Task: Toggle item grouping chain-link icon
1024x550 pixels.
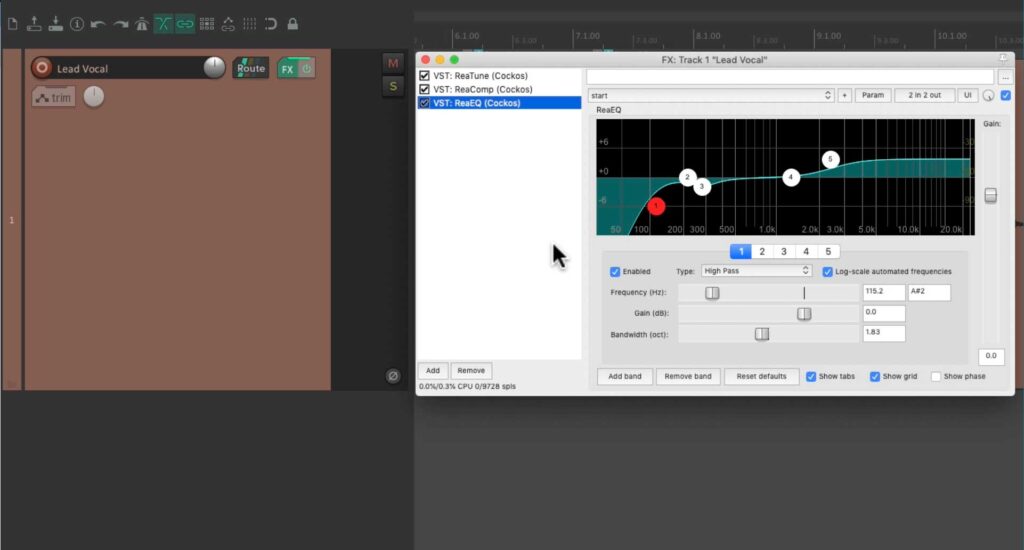Action: (185, 24)
